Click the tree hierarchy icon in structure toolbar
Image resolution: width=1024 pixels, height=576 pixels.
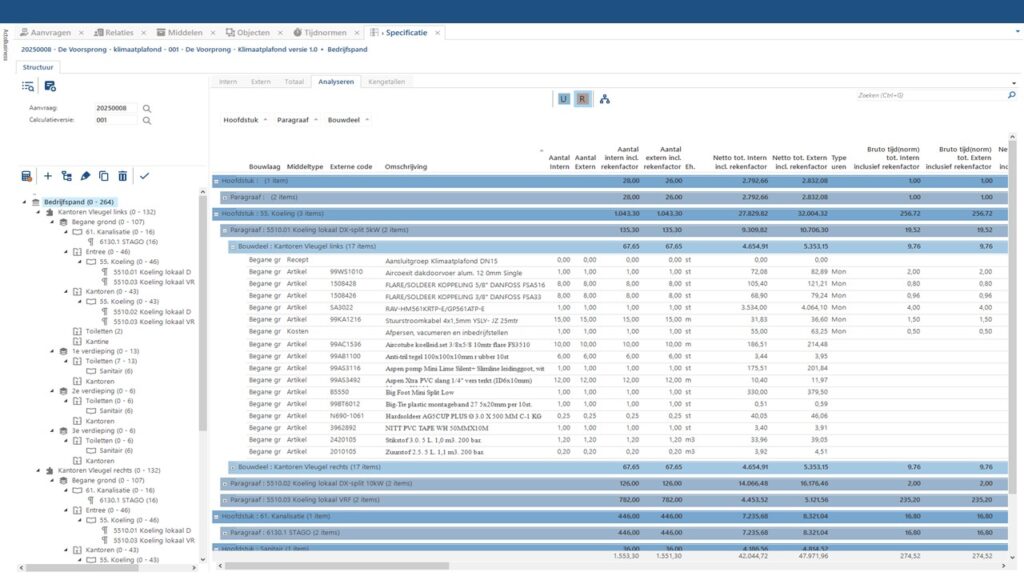point(66,176)
